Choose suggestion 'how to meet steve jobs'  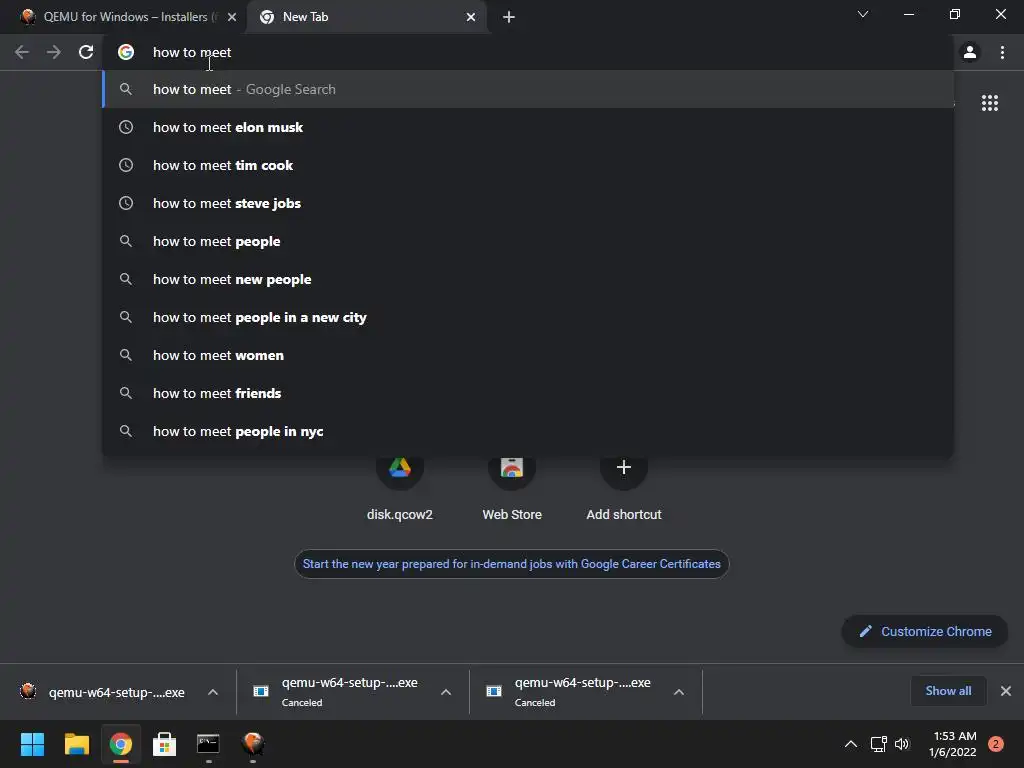pos(528,203)
